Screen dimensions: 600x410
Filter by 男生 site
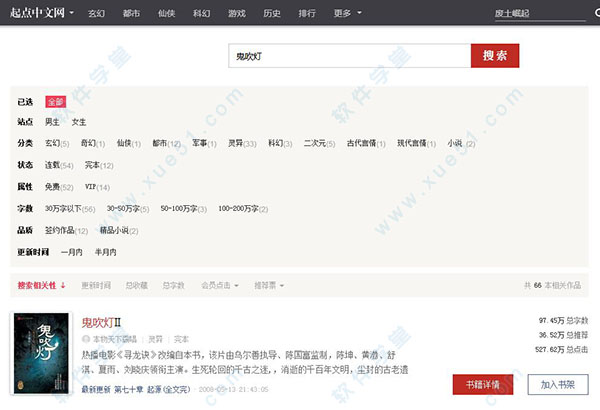pyautogui.click(x=52, y=122)
